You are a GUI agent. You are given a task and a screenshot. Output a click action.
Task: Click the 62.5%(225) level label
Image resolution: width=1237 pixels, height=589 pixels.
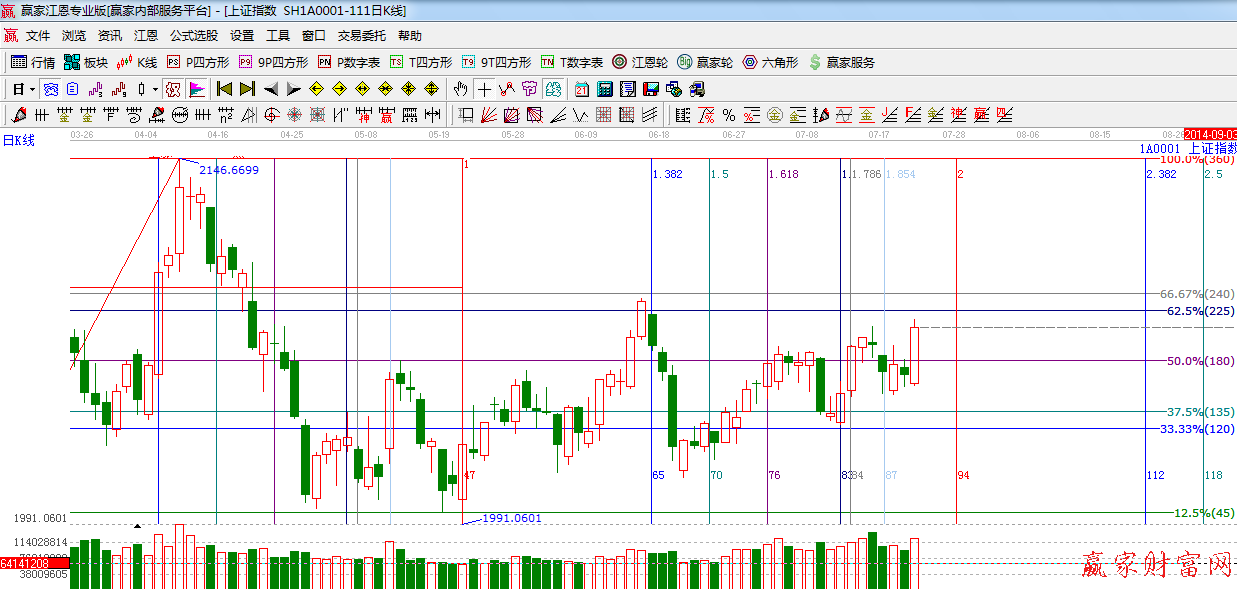pos(1200,311)
